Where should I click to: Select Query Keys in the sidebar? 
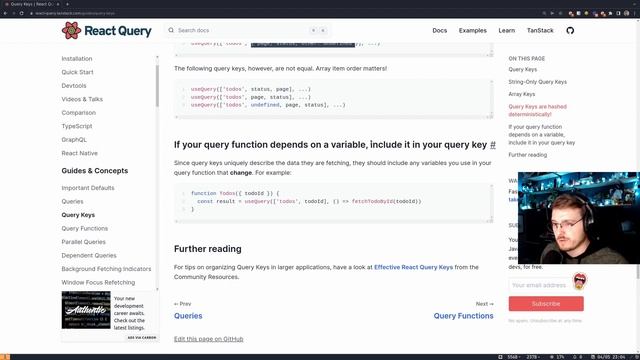[78, 215]
